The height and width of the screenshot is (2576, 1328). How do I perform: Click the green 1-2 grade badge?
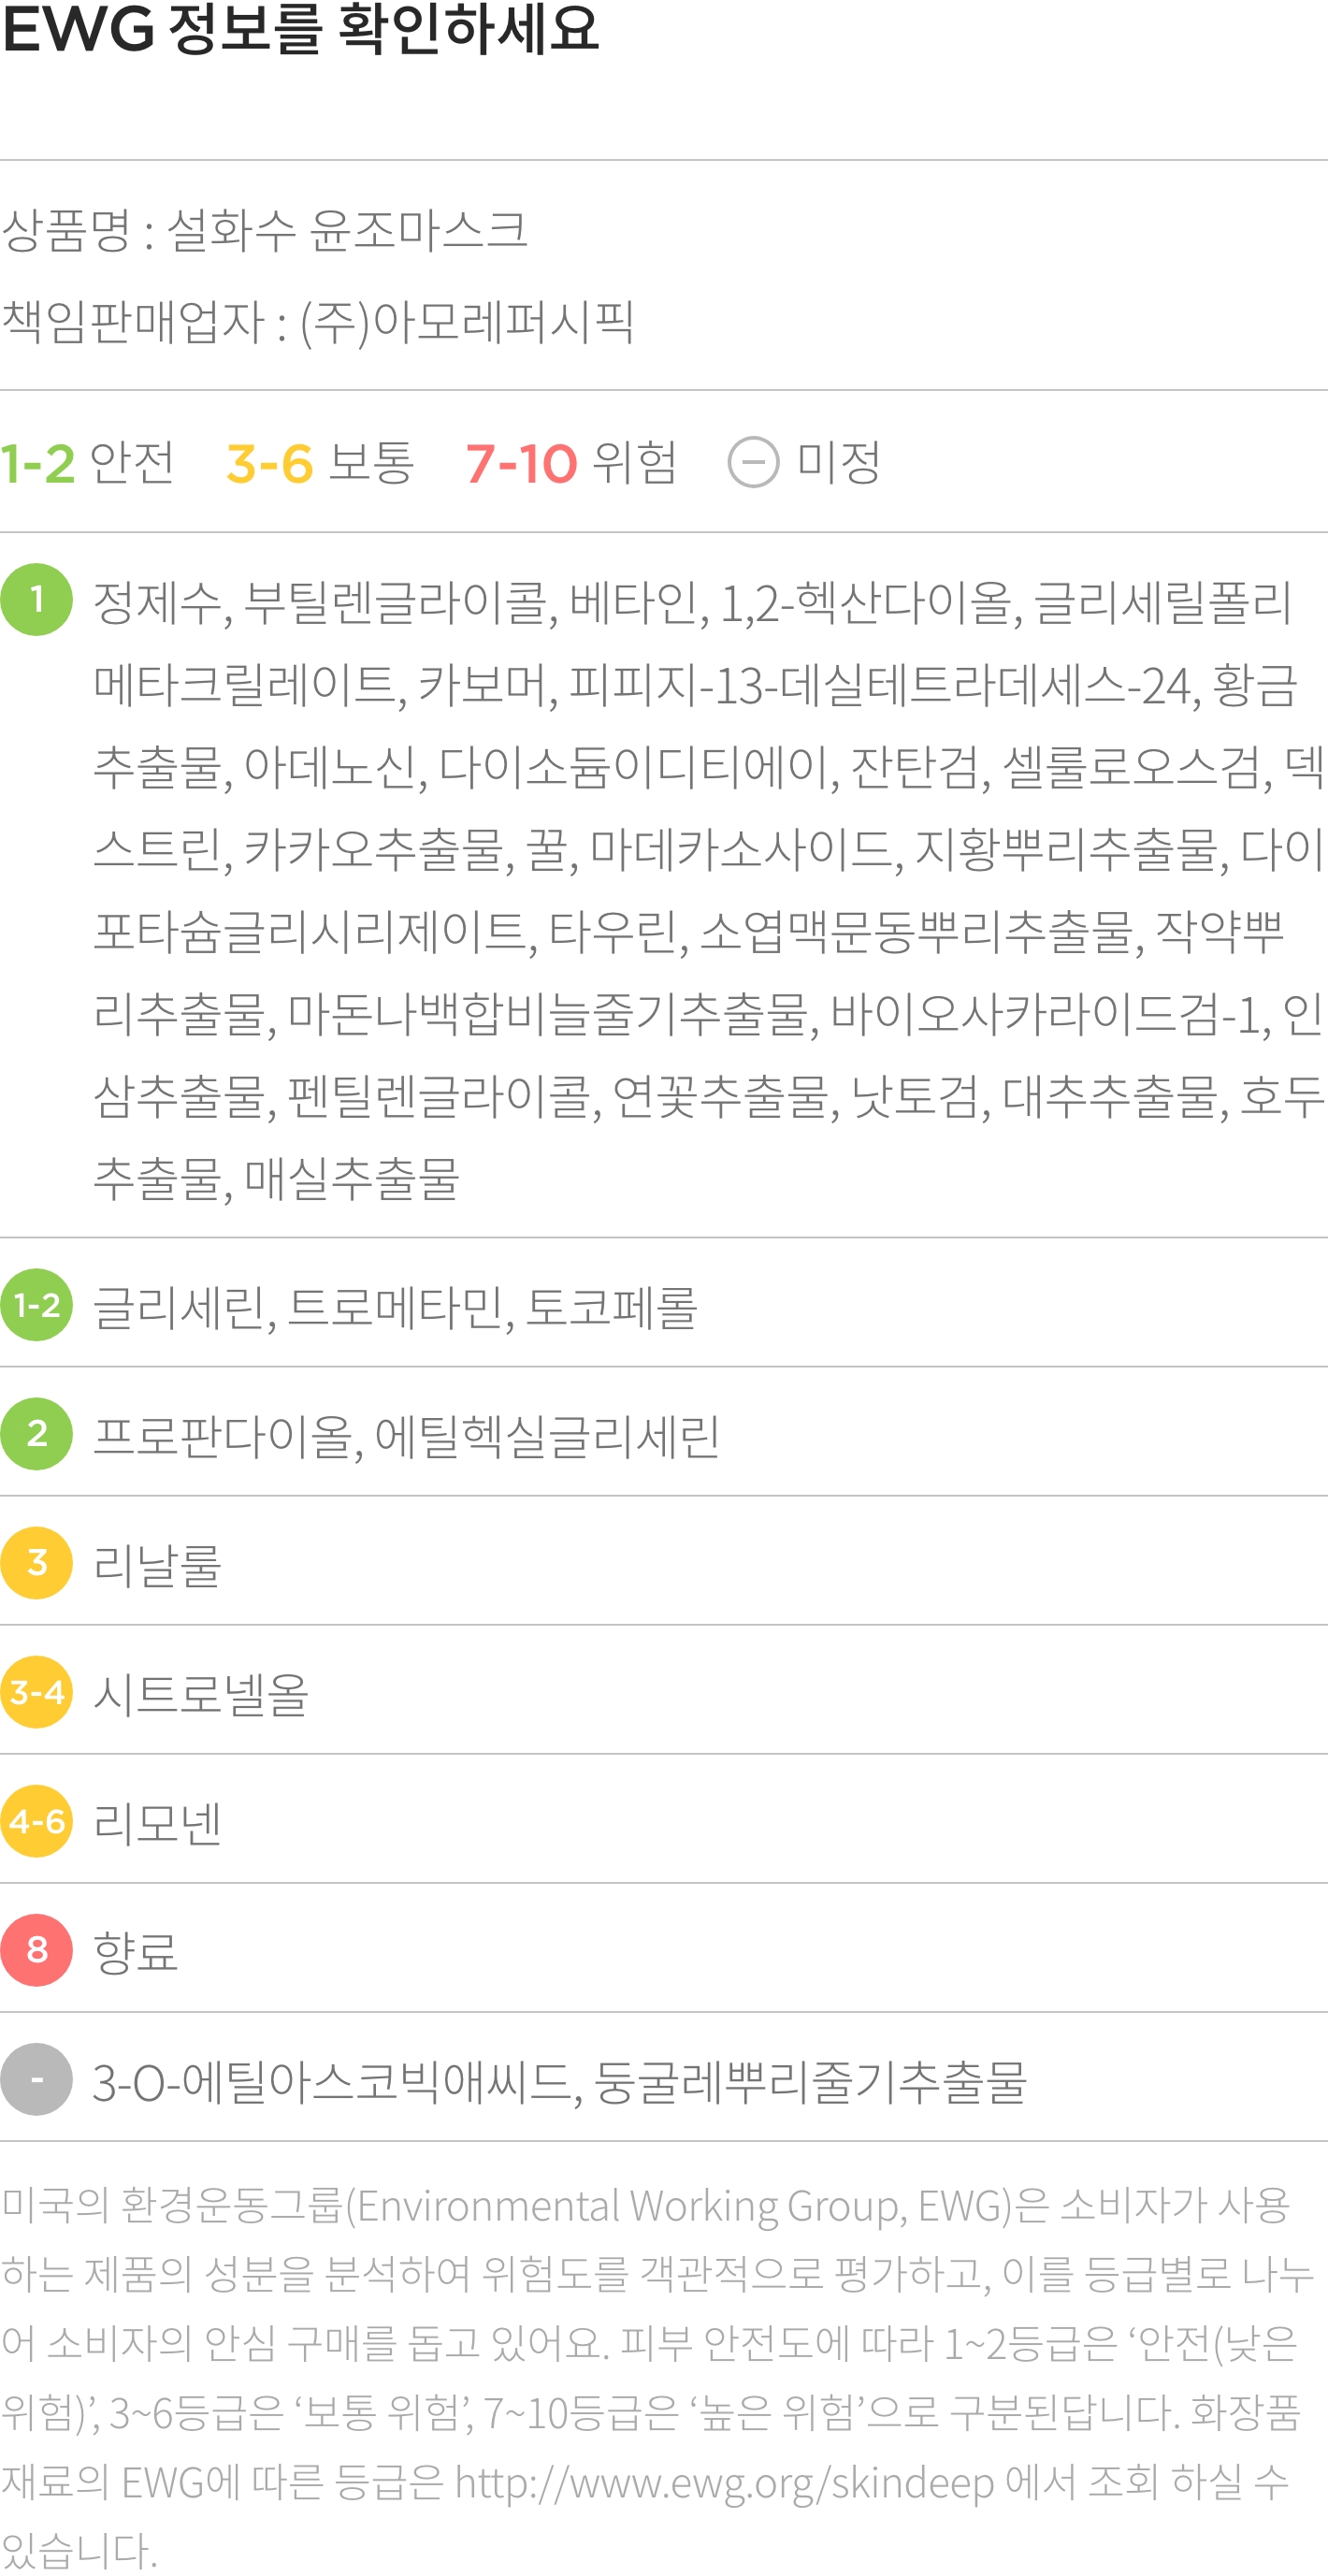click(x=37, y=1305)
